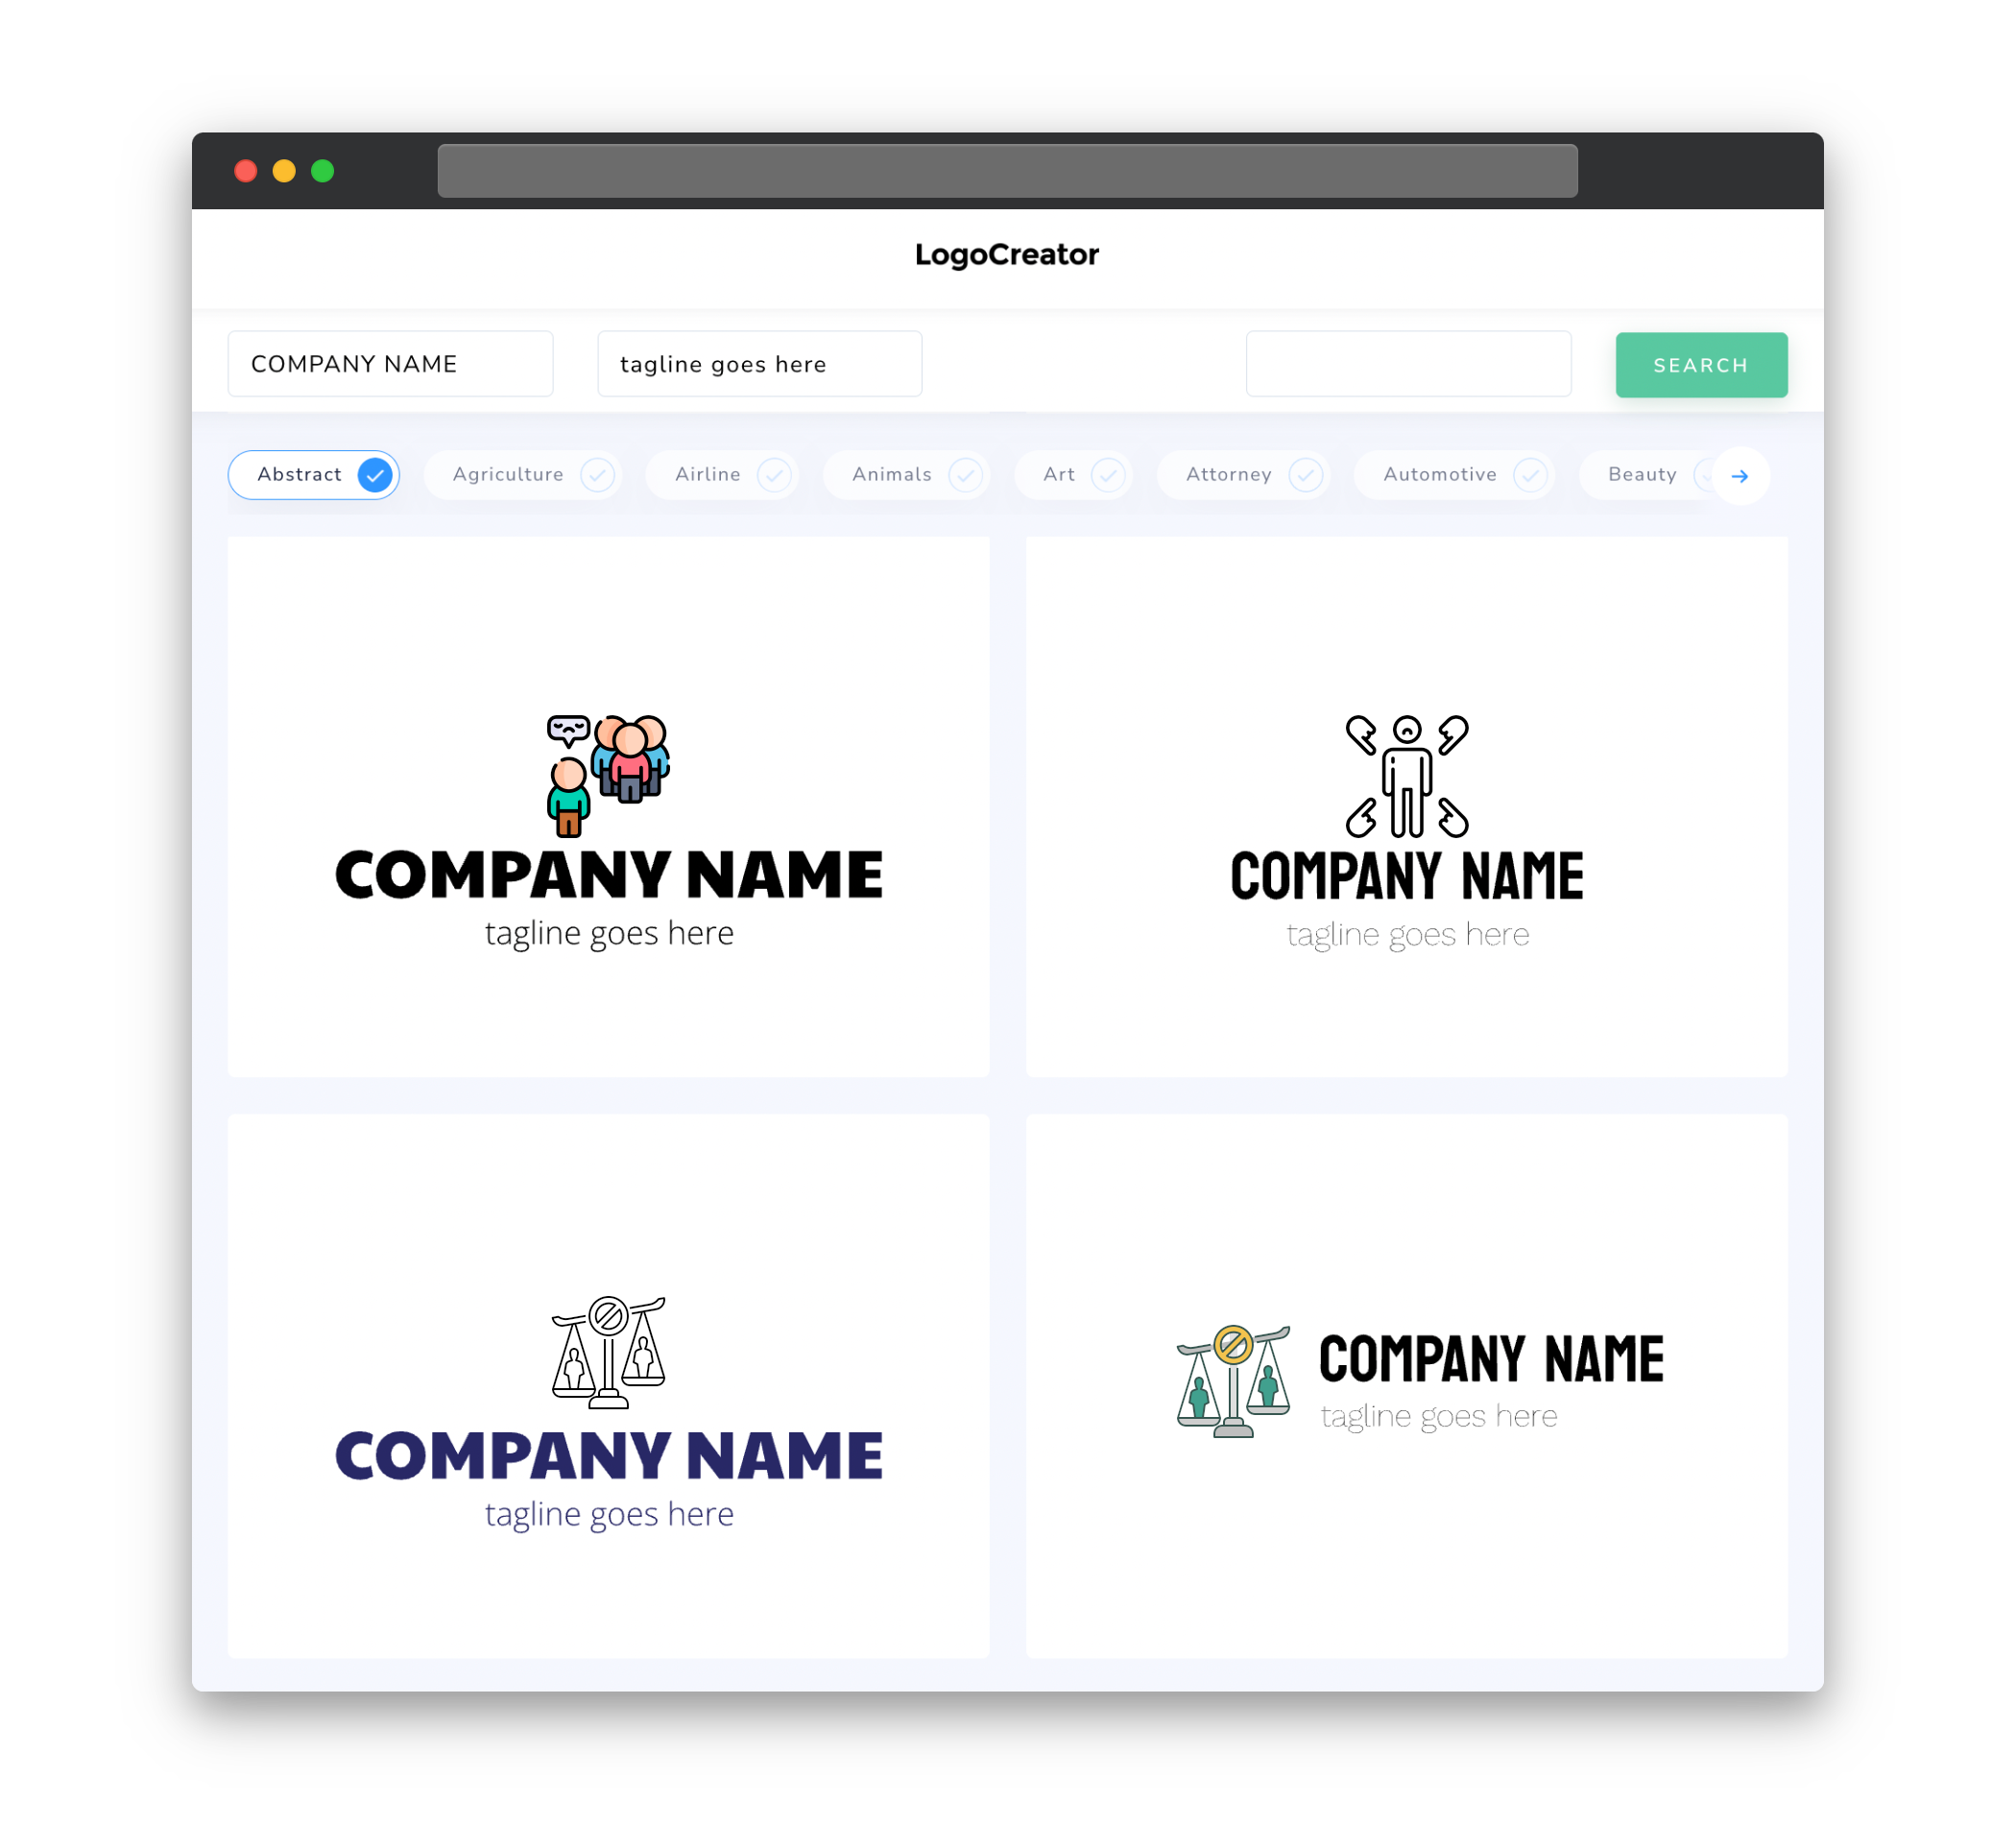Click the Abstract category checkmark icon
This screenshot has width=2016, height=1824.
point(375,474)
